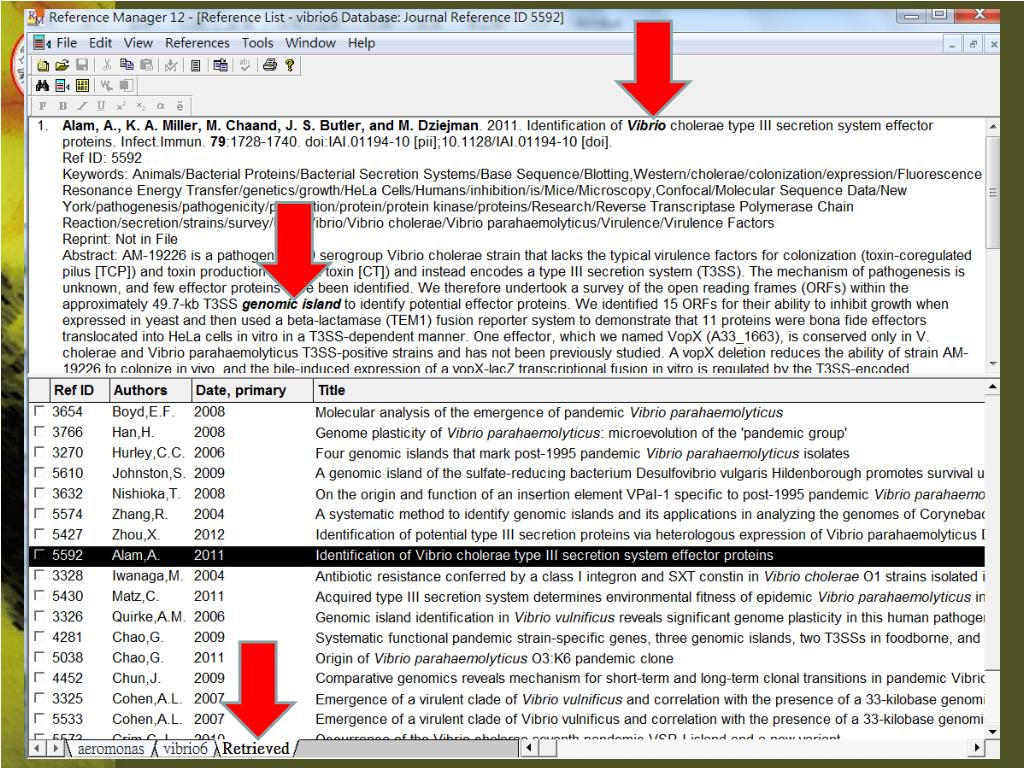Tick the checkbox for Ref ID 4452
Screen dimensions: 1024x768
pos(39,677)
